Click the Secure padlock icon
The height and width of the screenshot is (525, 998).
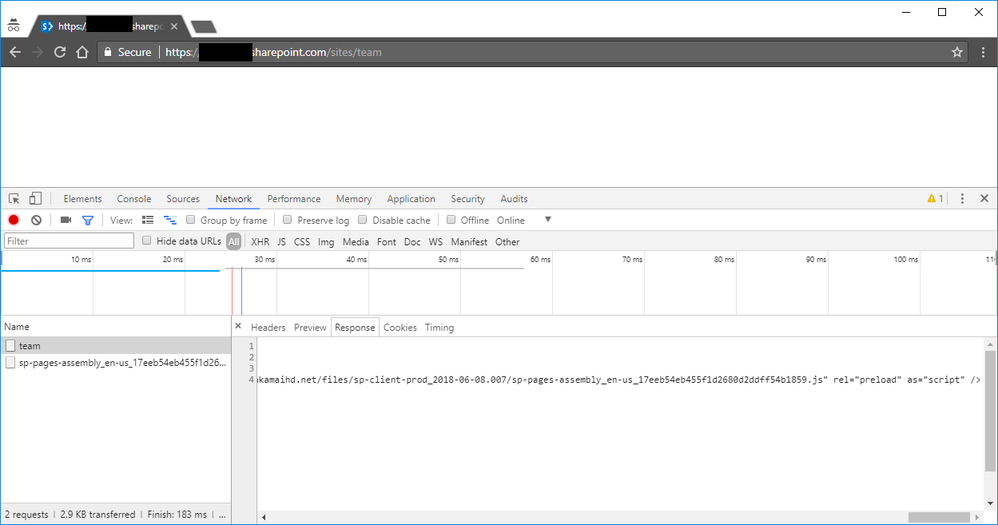(108, 52)
